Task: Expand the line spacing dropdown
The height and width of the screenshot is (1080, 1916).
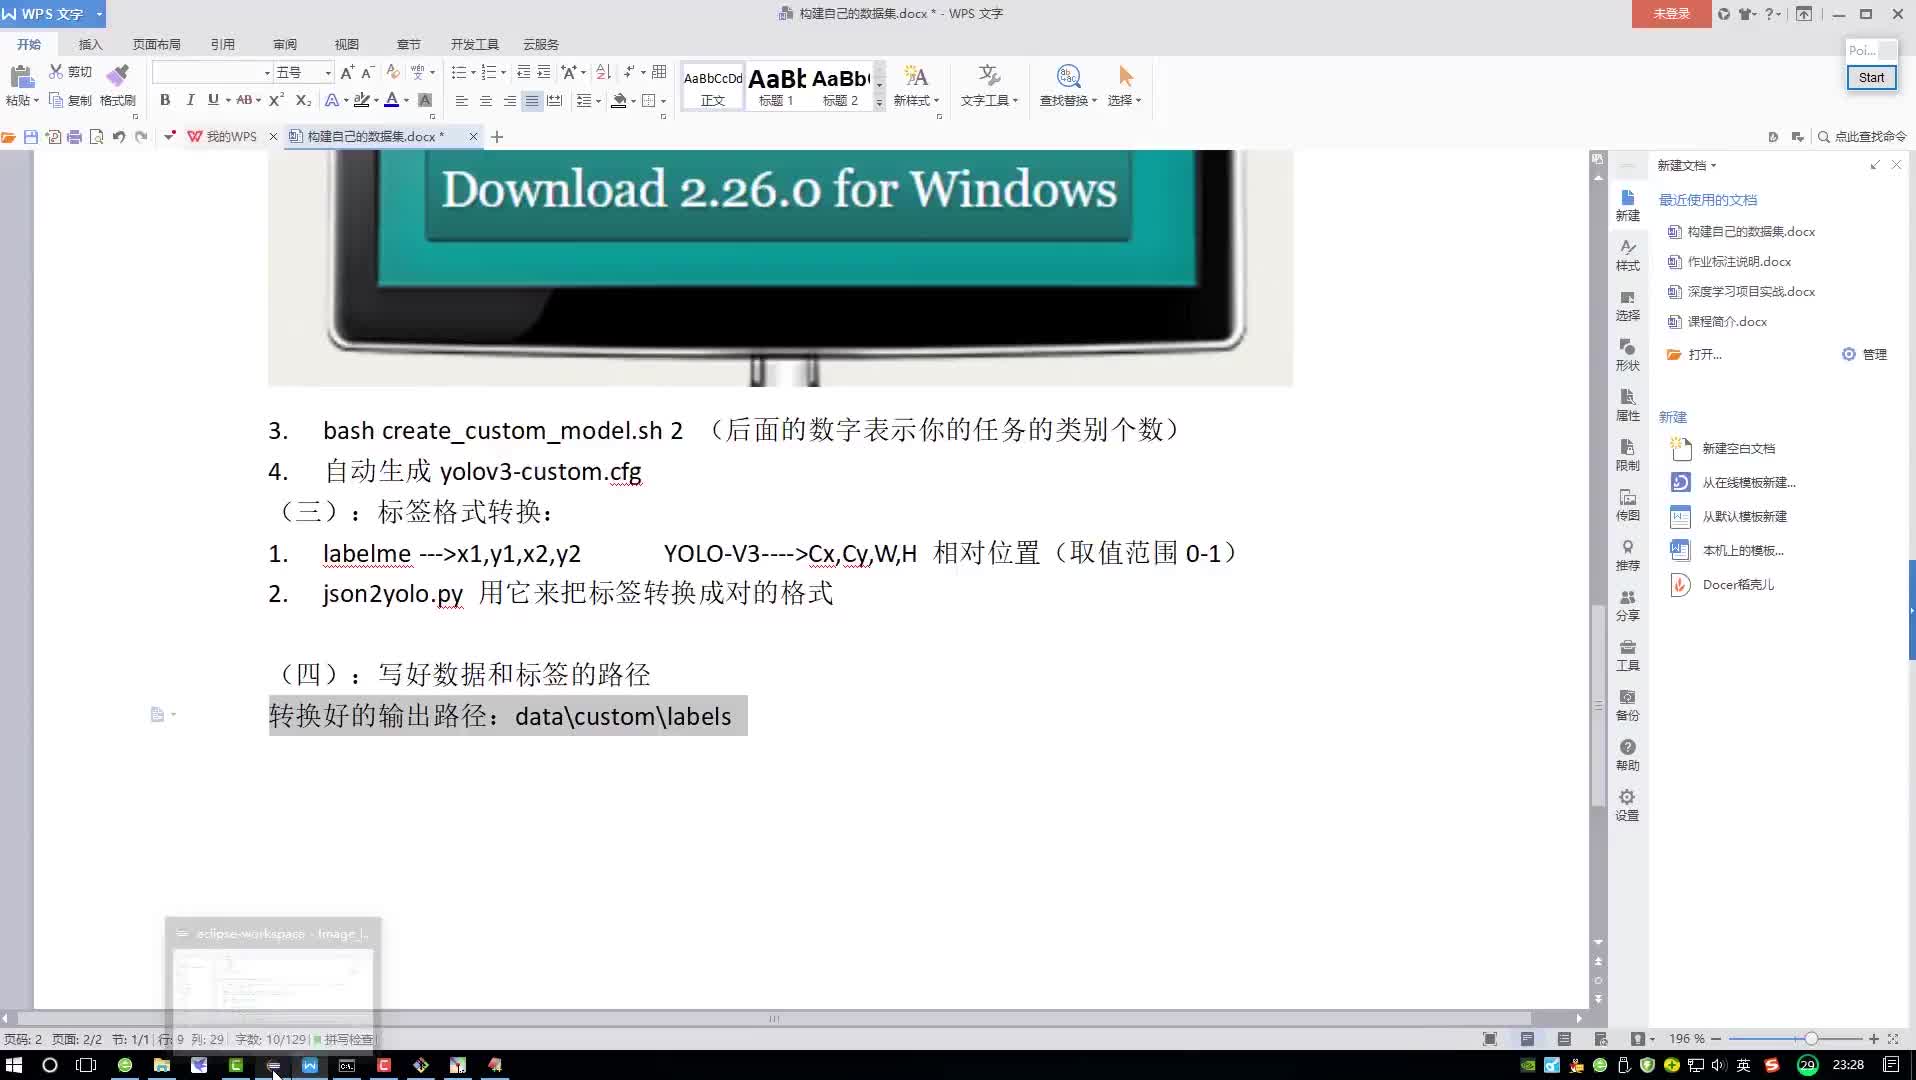Action: [598, 101]
